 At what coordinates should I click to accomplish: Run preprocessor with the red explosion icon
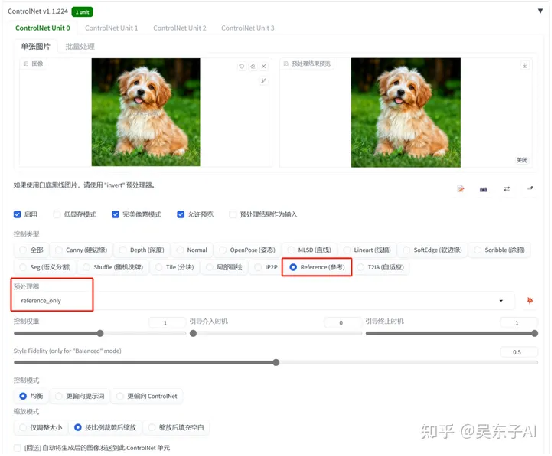coord(529,300)
